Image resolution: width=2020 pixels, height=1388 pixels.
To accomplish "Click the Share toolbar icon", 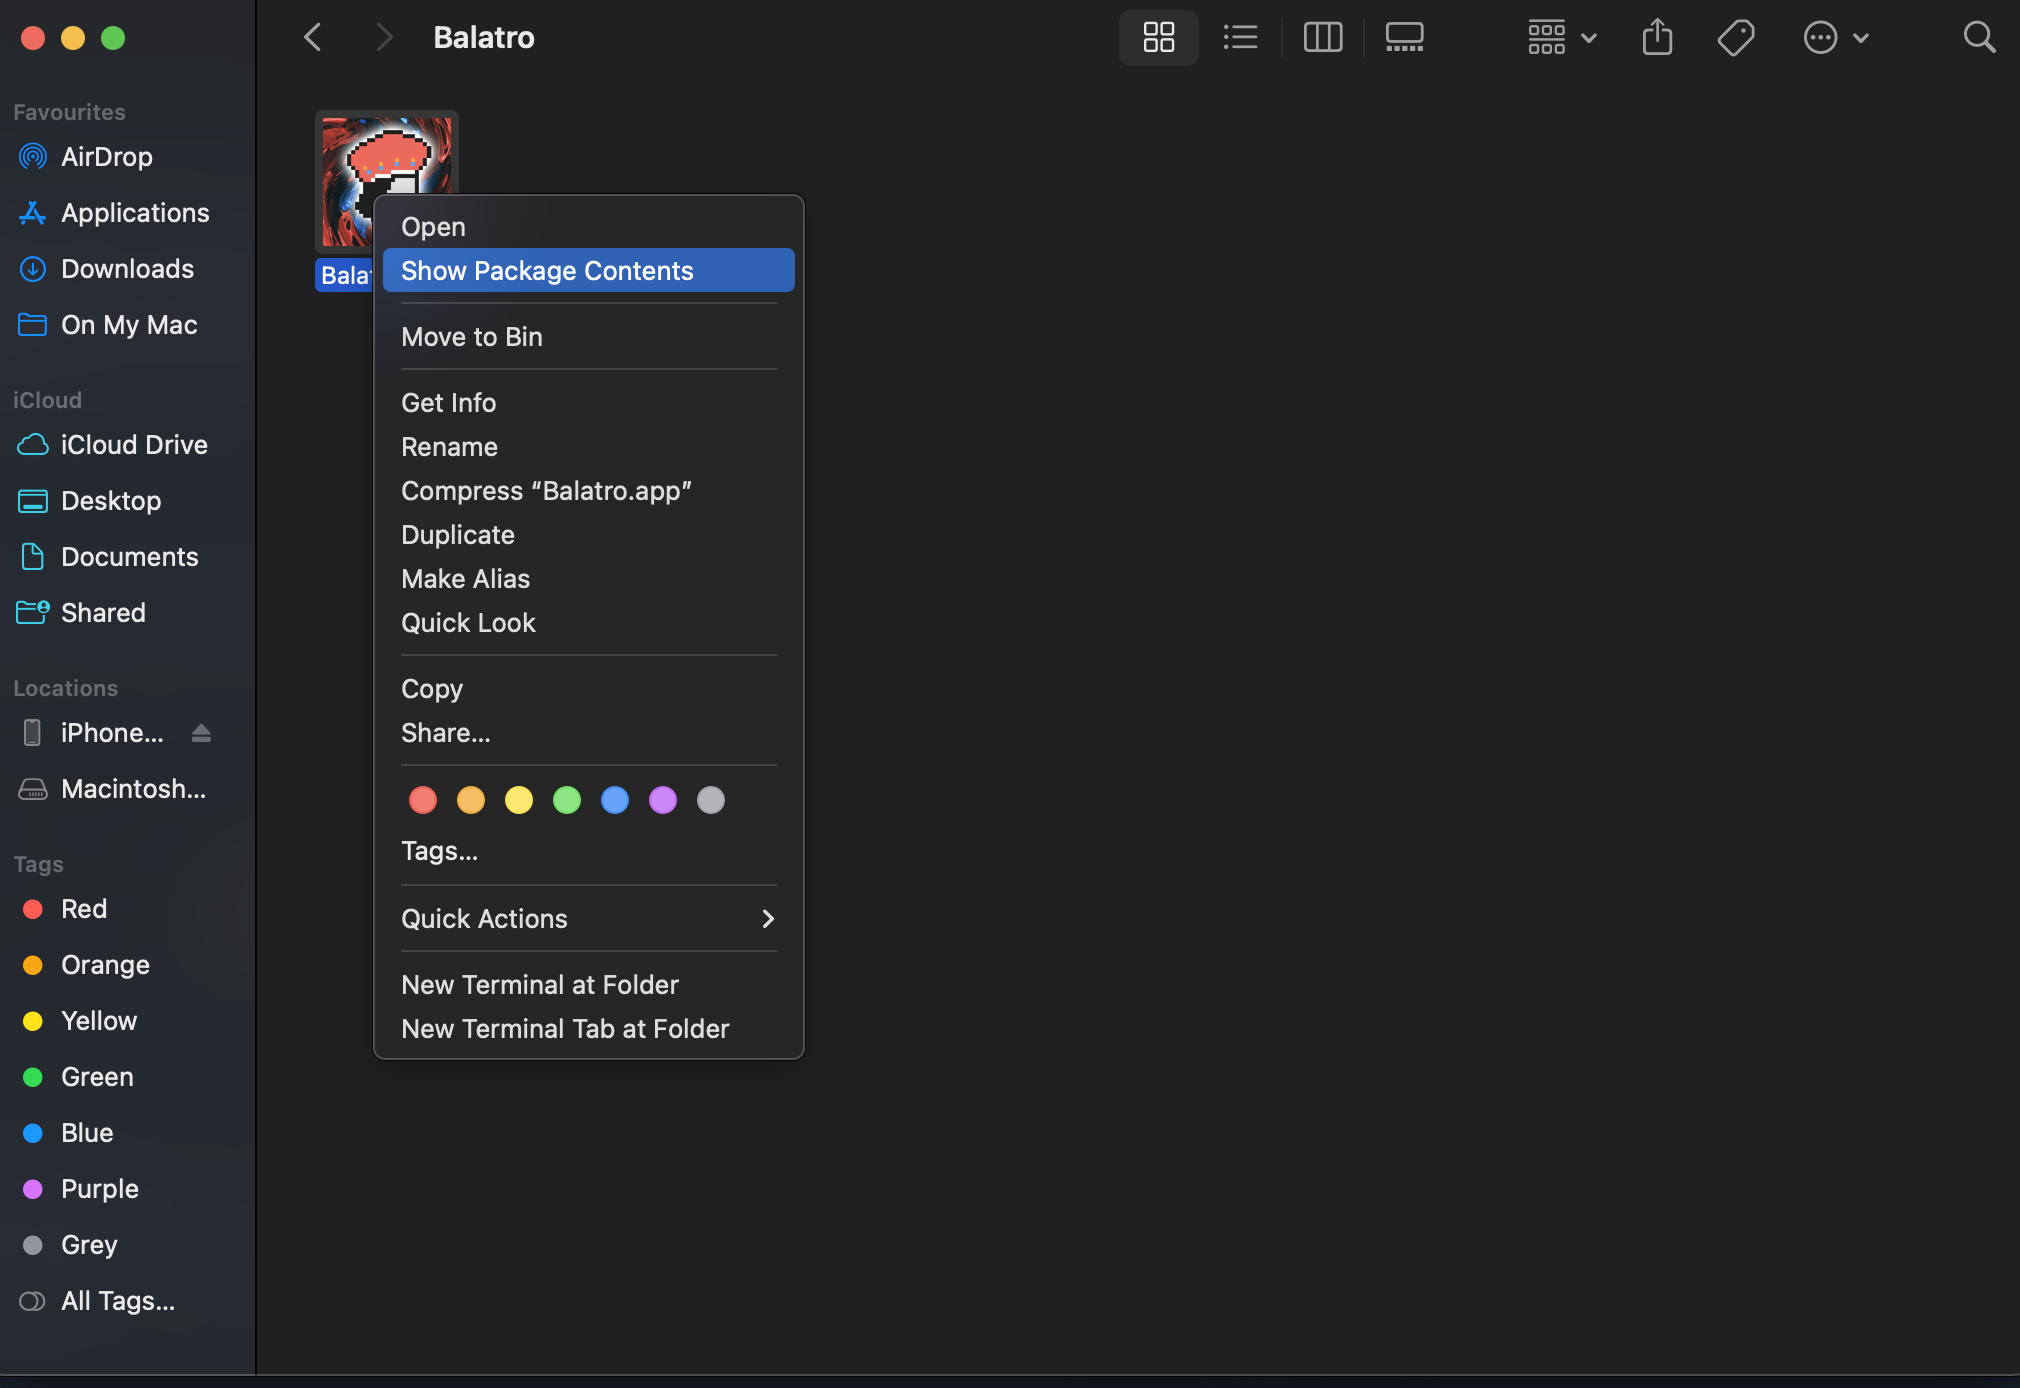I will point(1657,38).
